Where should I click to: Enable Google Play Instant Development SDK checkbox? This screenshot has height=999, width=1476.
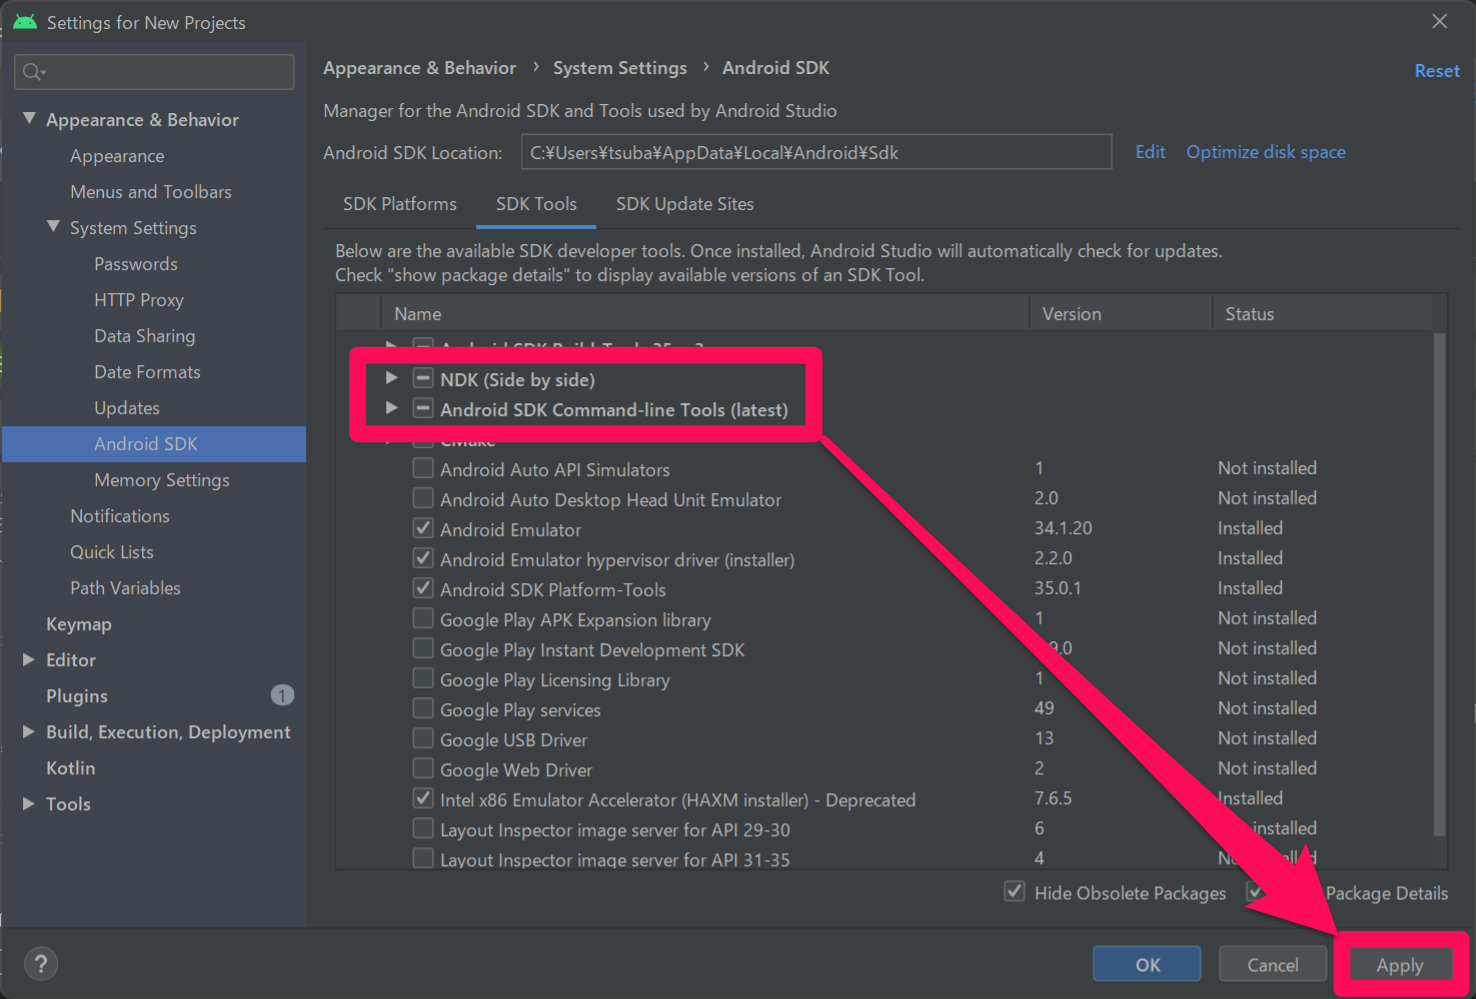[423, 648]
